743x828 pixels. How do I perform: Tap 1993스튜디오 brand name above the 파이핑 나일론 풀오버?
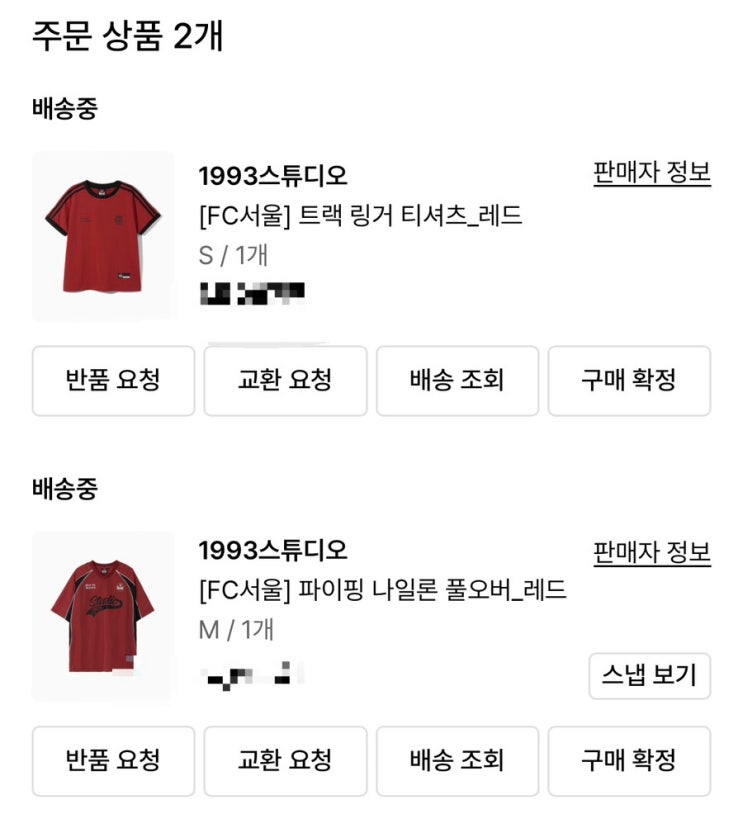(273, 550)
